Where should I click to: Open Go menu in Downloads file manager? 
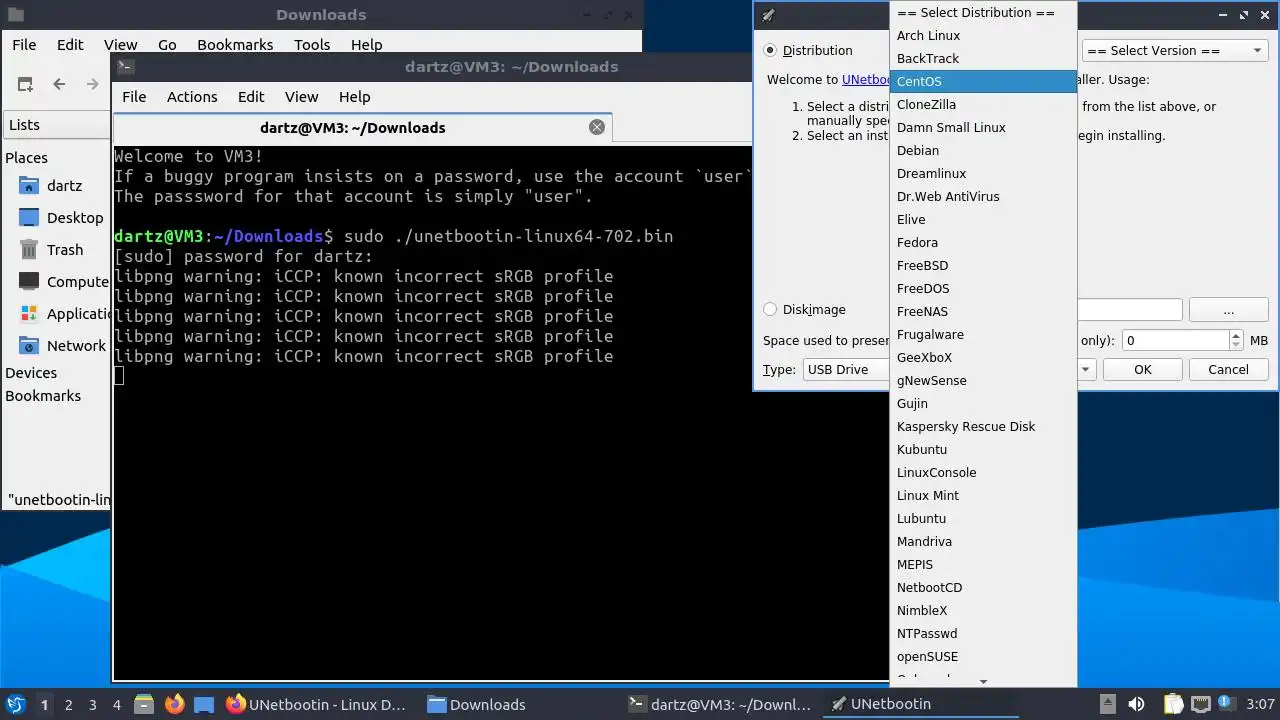167,45
